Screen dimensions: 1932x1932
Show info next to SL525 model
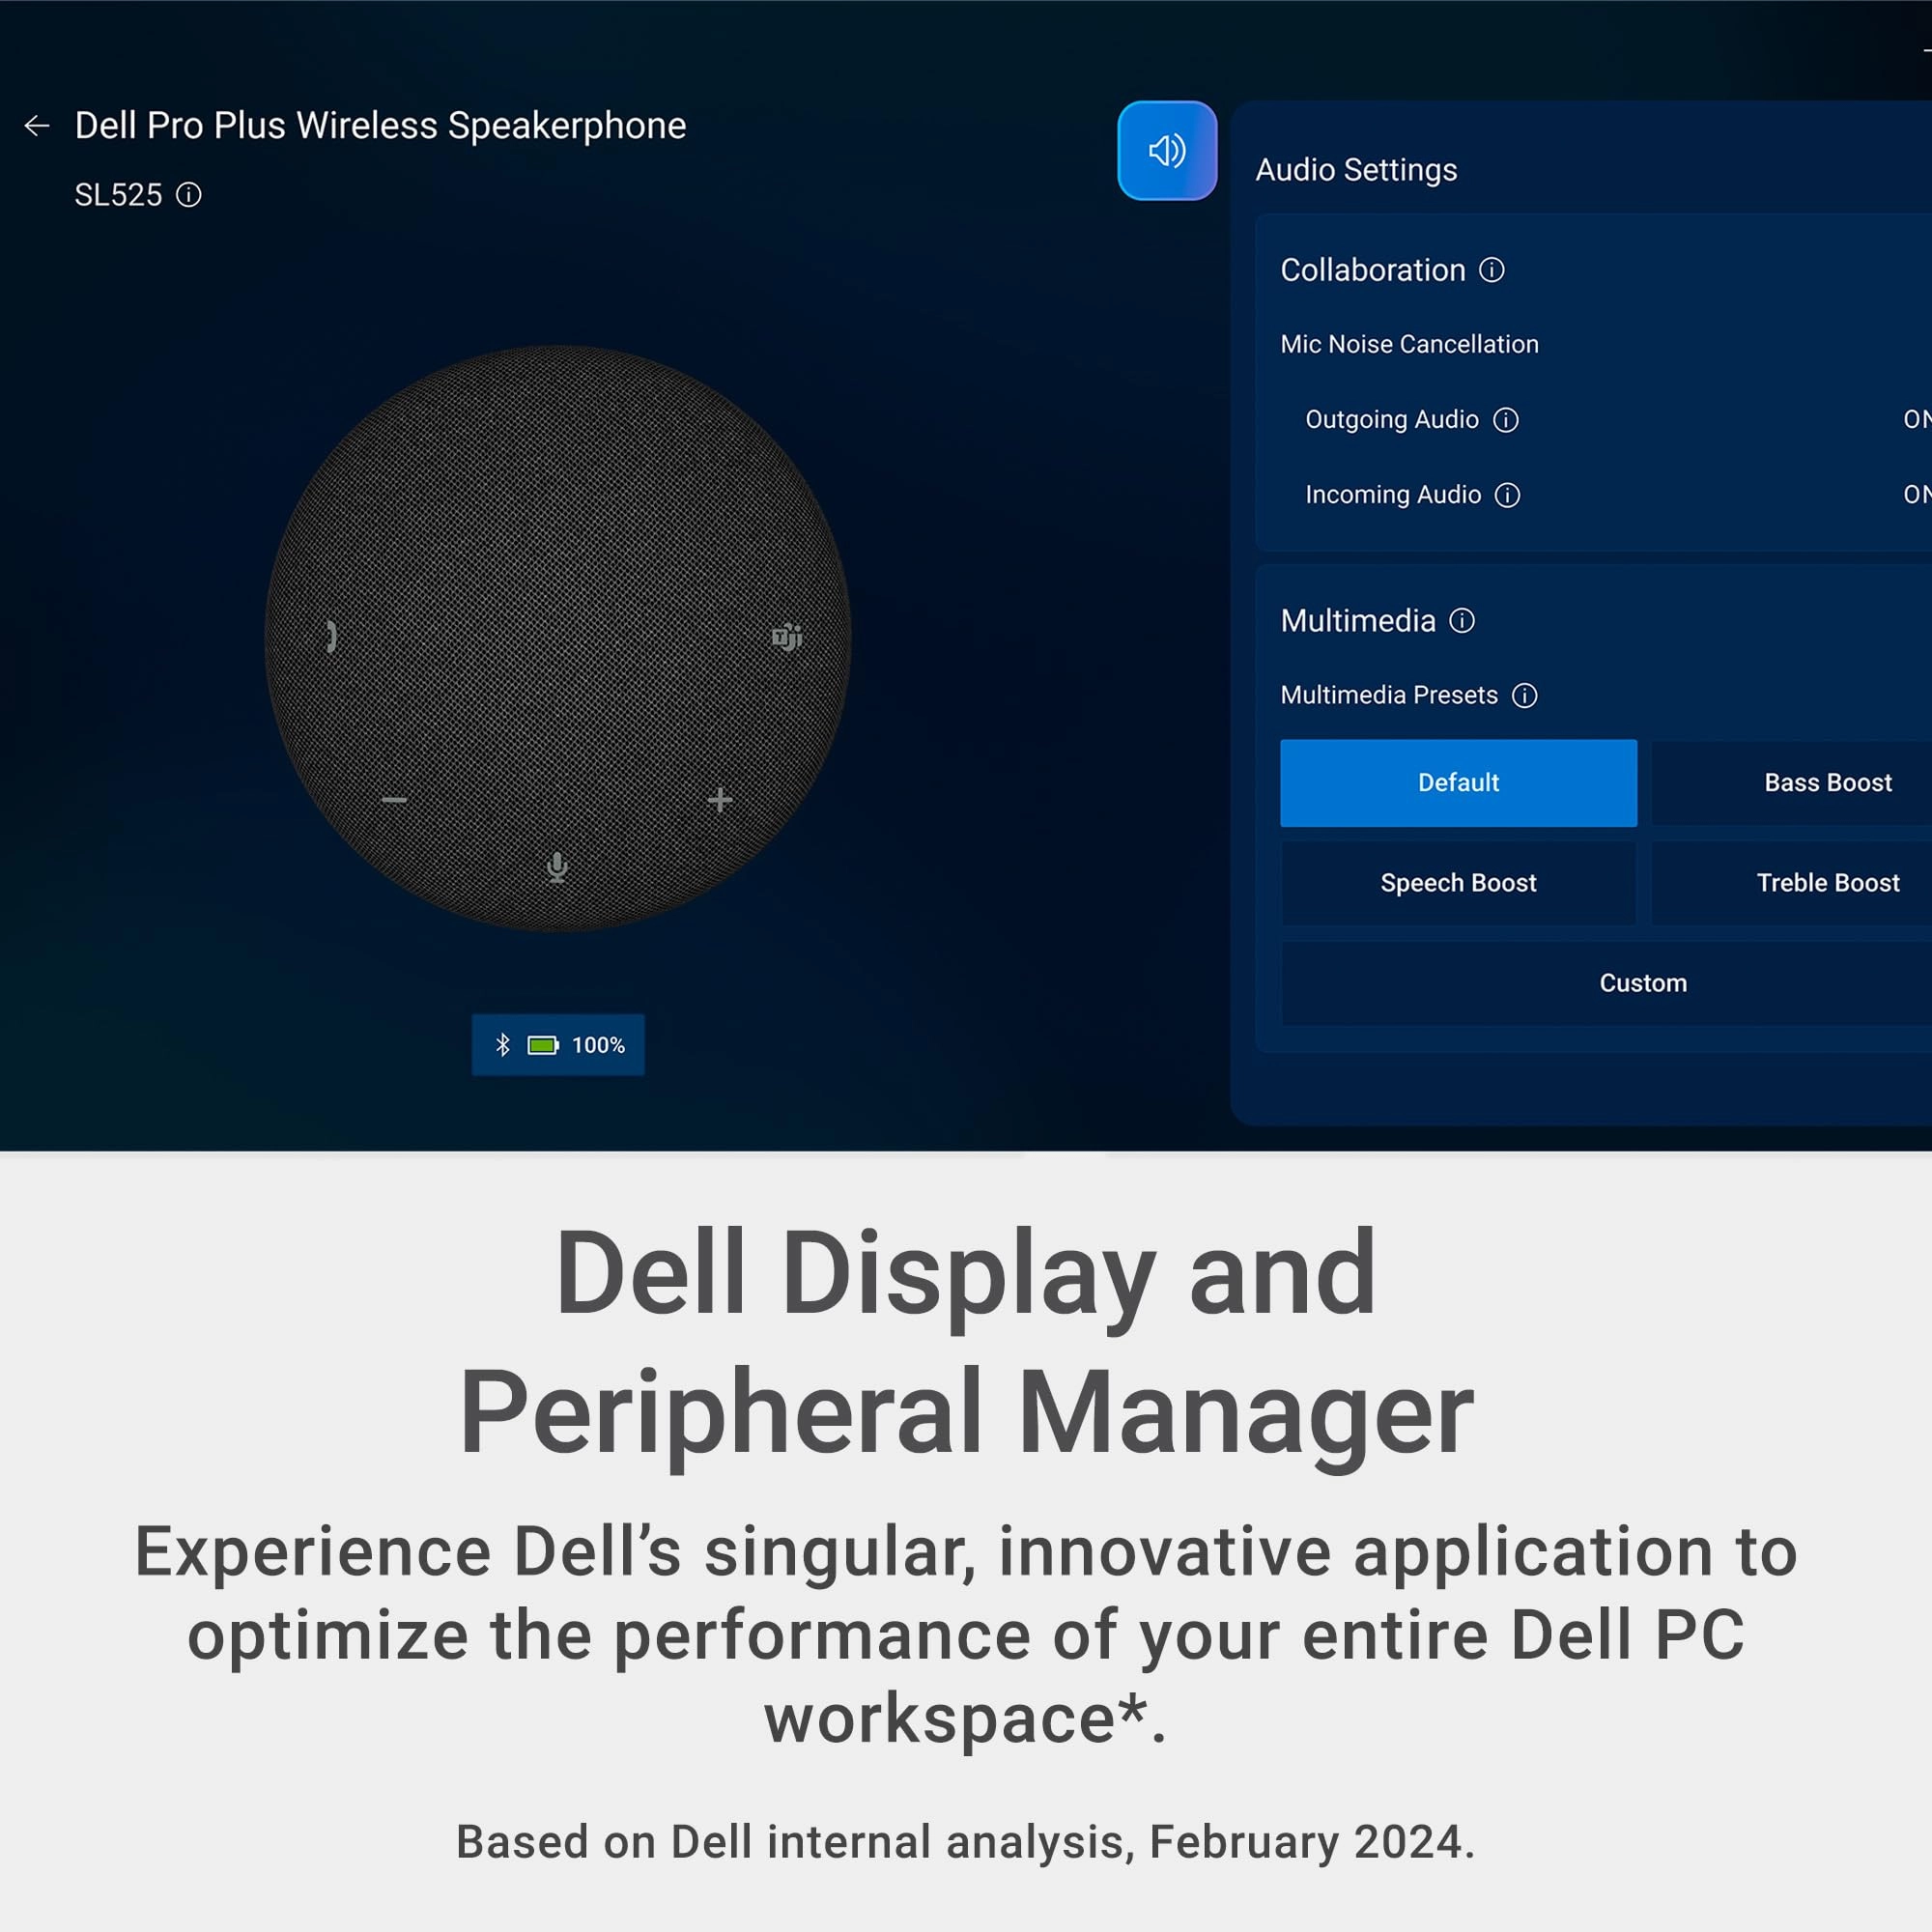pyautogui.click(x=188, y=194)
